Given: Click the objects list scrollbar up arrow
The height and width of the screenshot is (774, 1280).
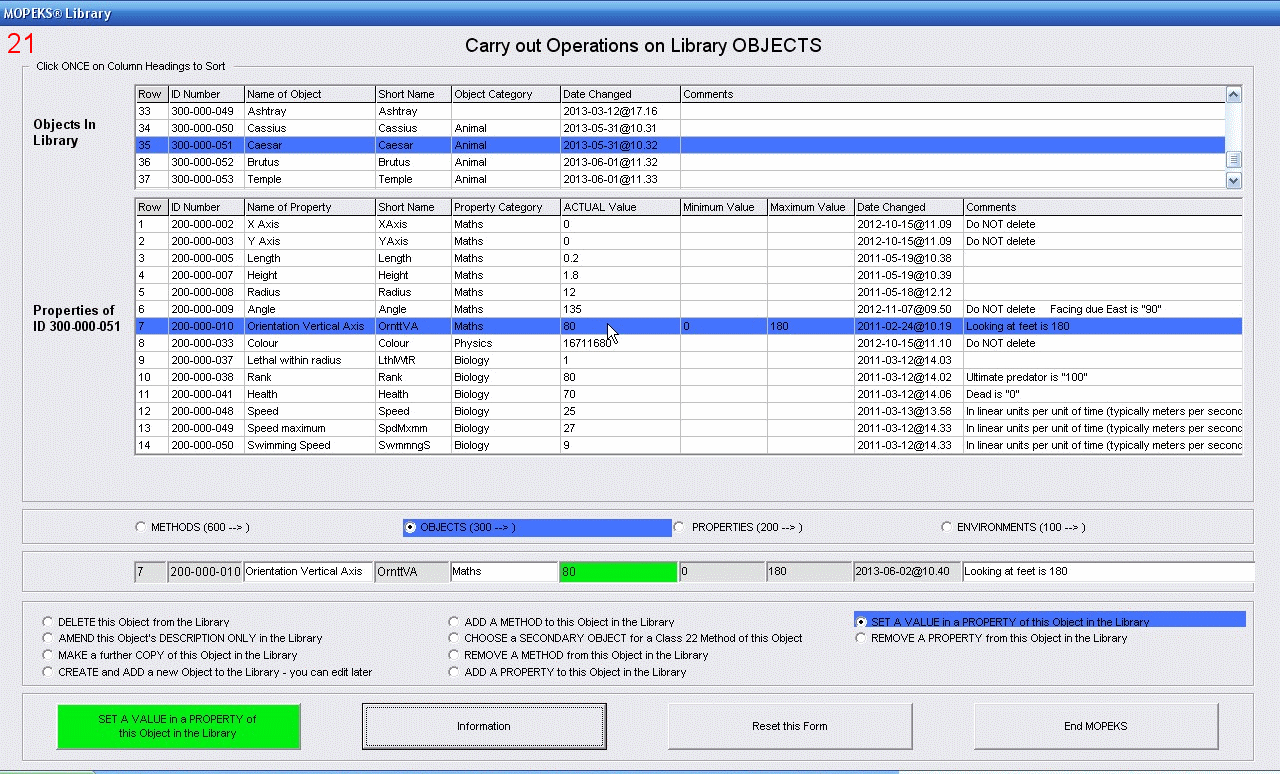Looking at the screenshot, I should [1233, 95].
